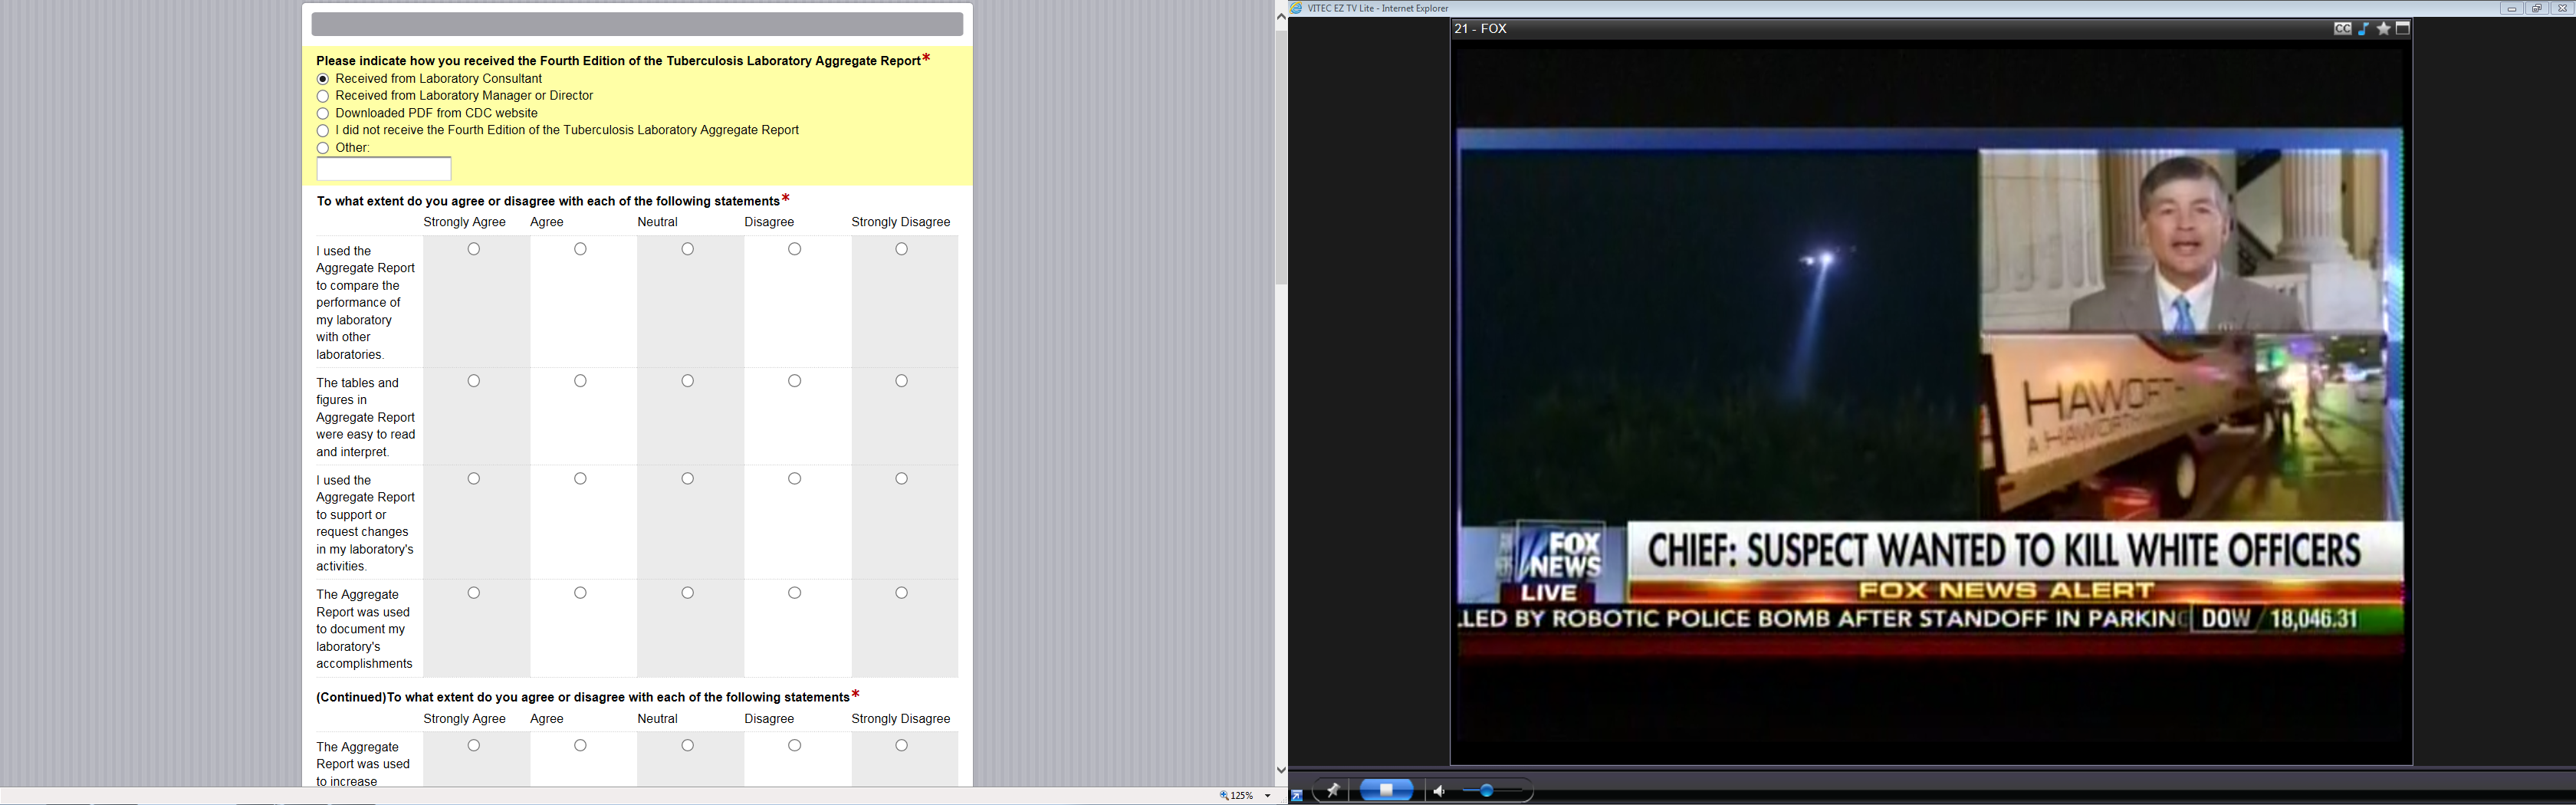Click the full-window view icon beside the star
Screen dimensions: 2576x805
(2403, 29)
